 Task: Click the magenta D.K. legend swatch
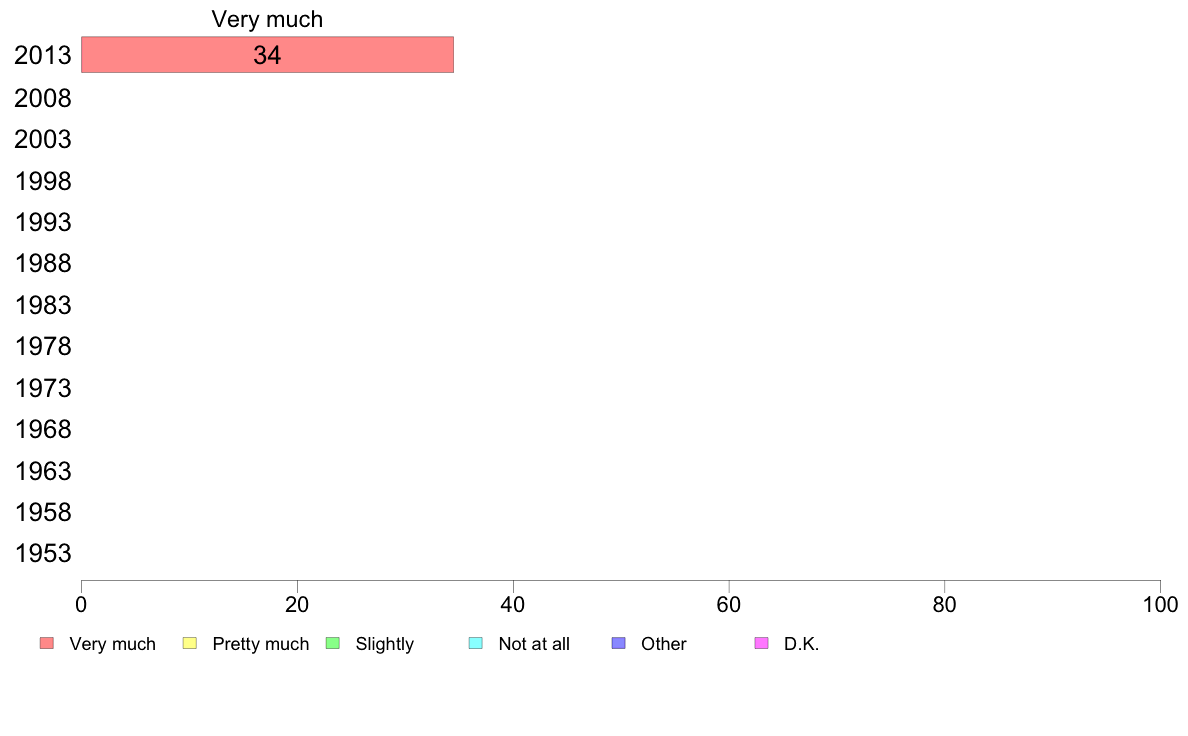pyautogui.click(x=761, y=643)
